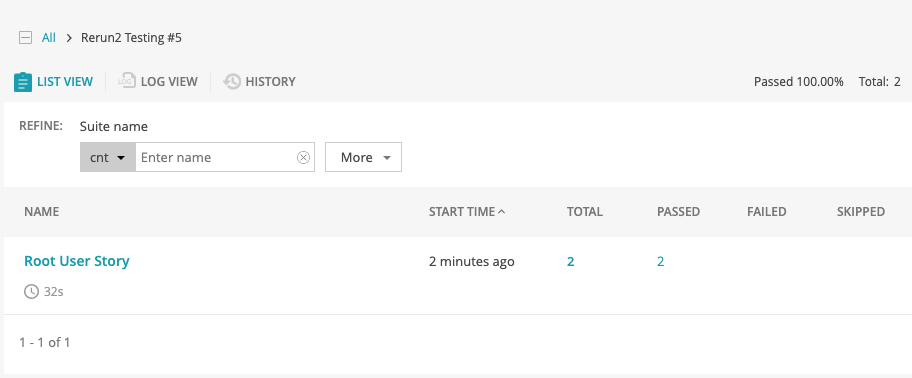Sort by the NAME column header
912x378 pixels.
coord(41,212)
